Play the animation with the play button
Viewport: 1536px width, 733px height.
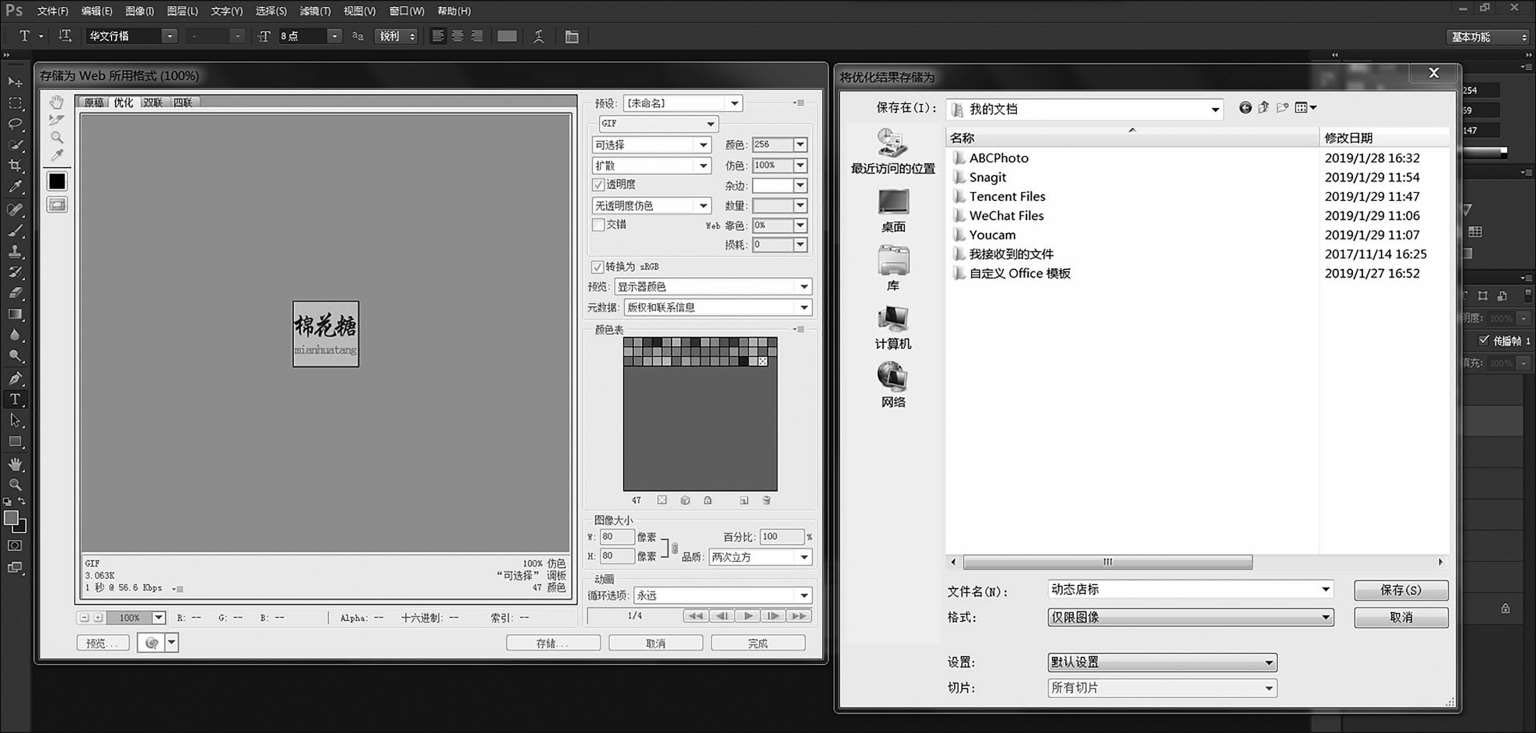point(748,616)
